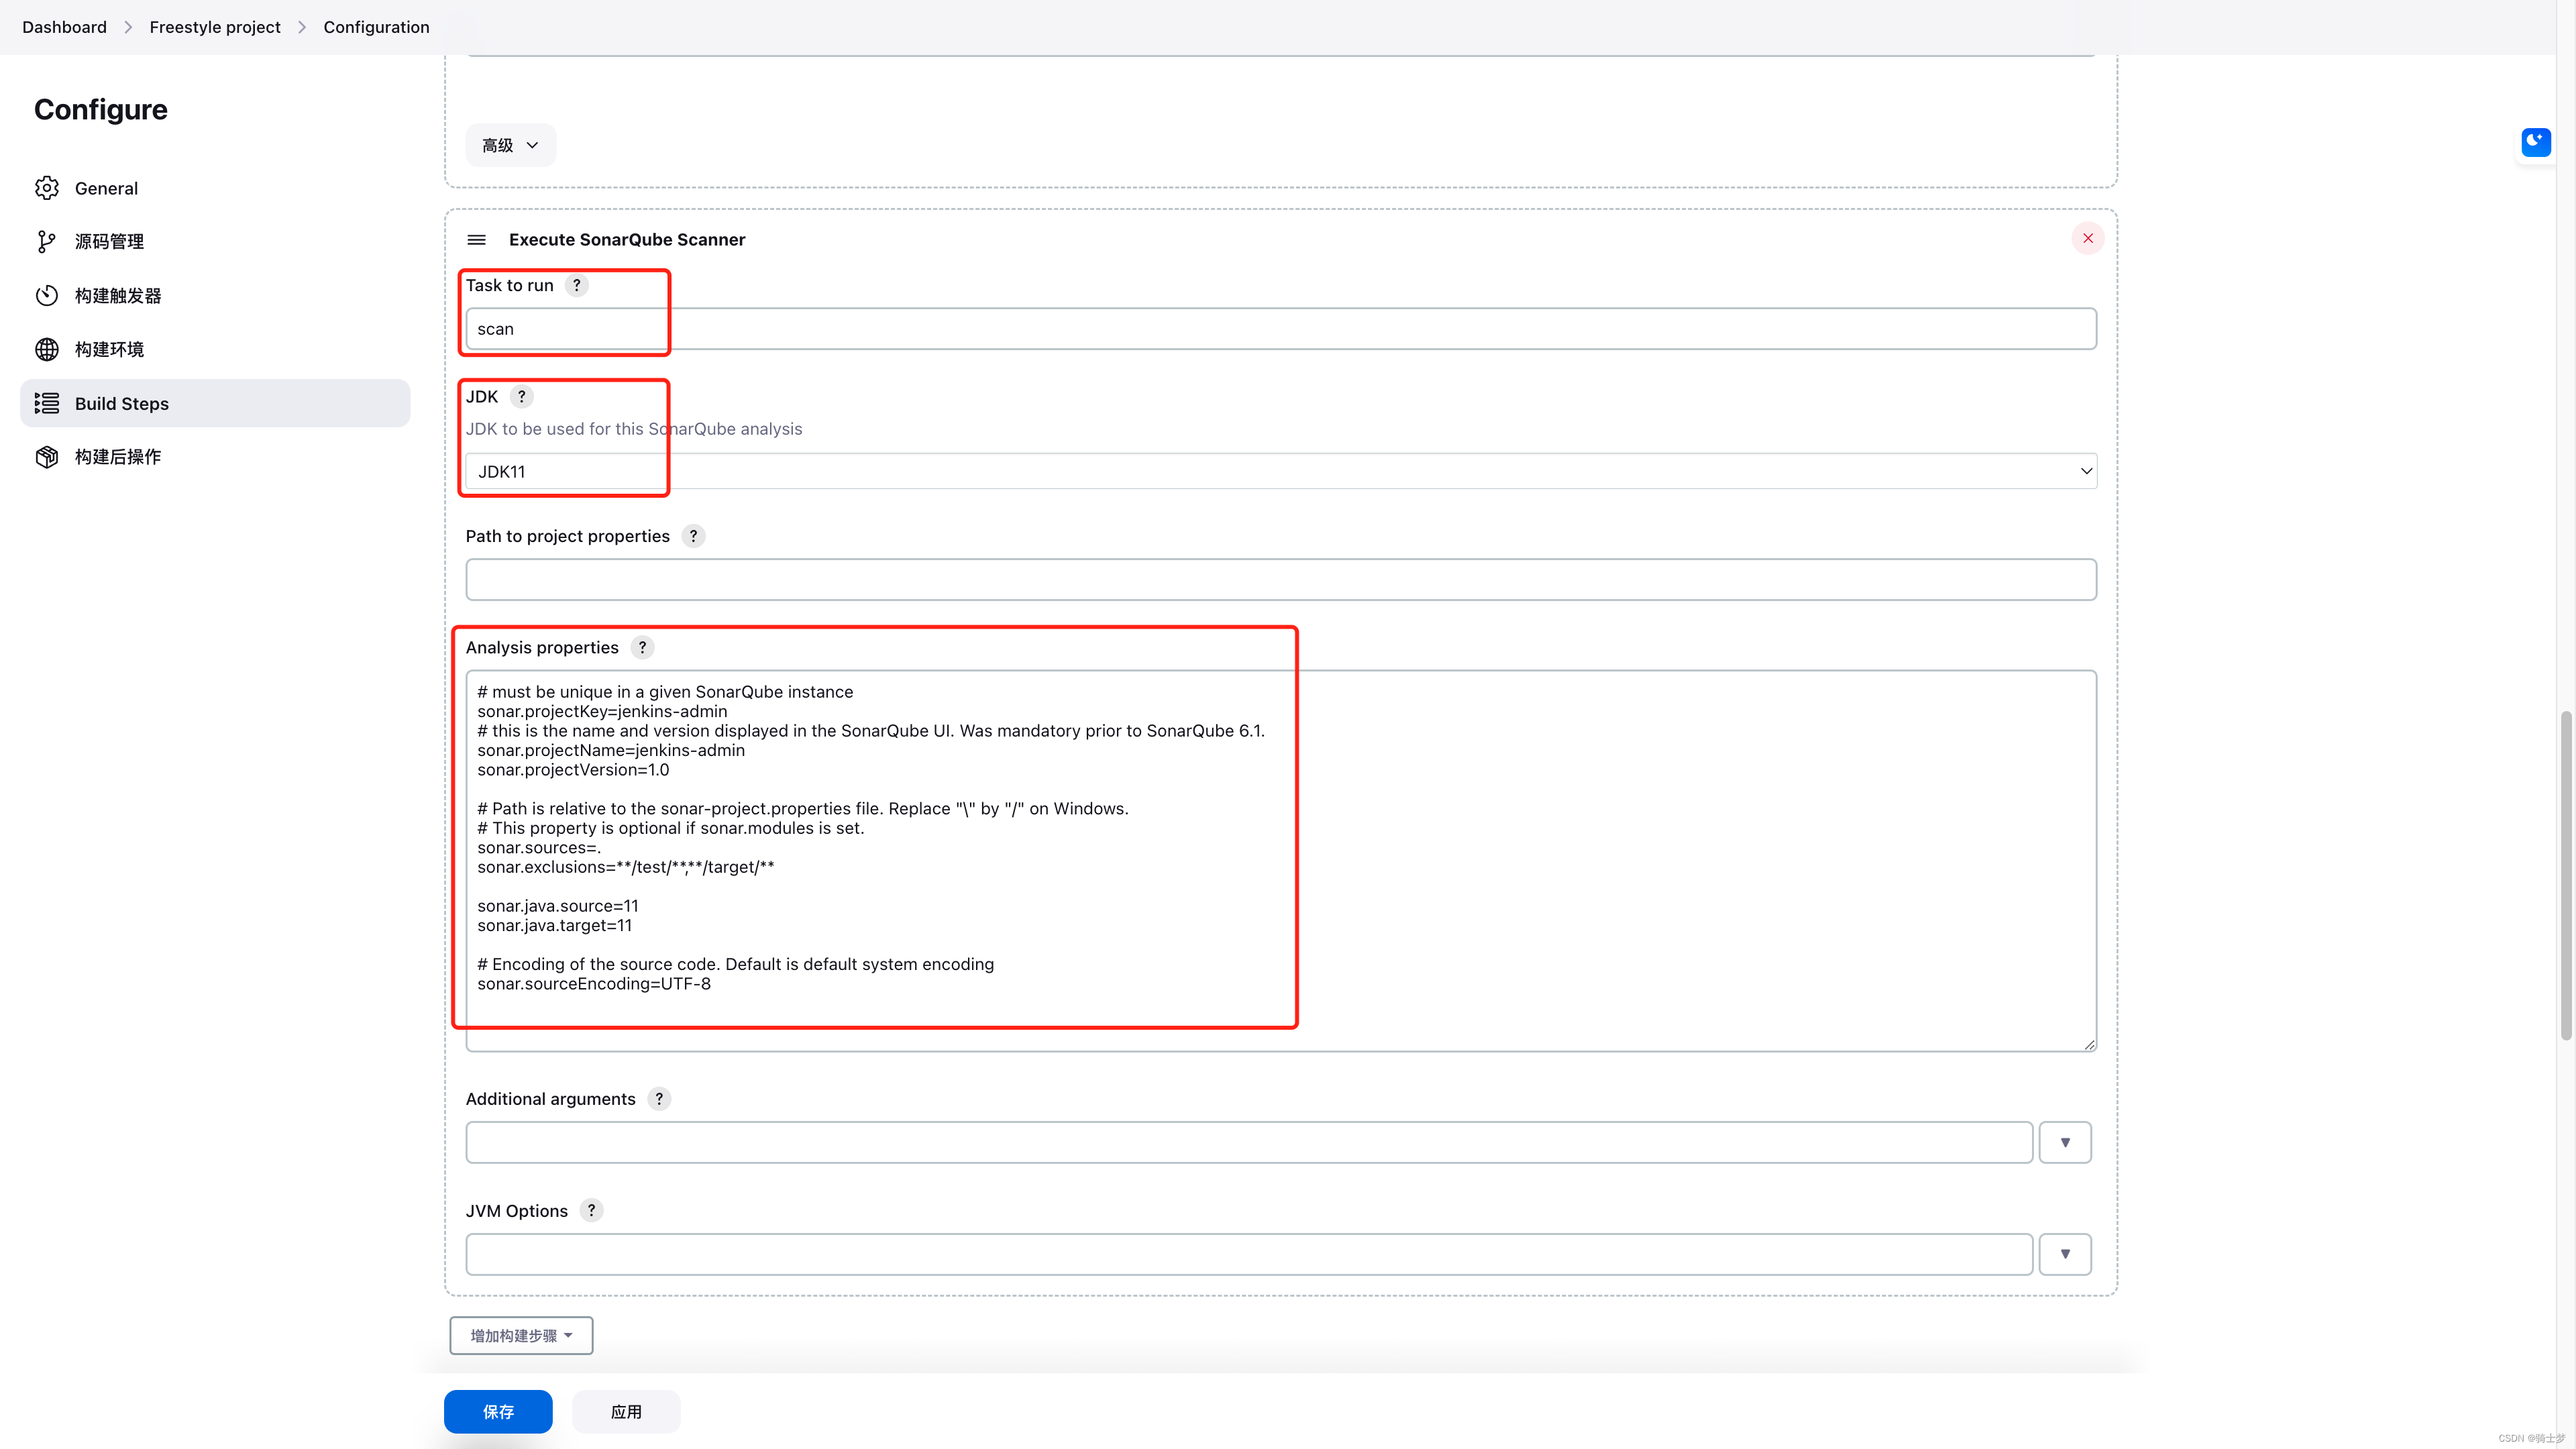Open the 增加构建步骤 dropdown

pos(521,1335)
